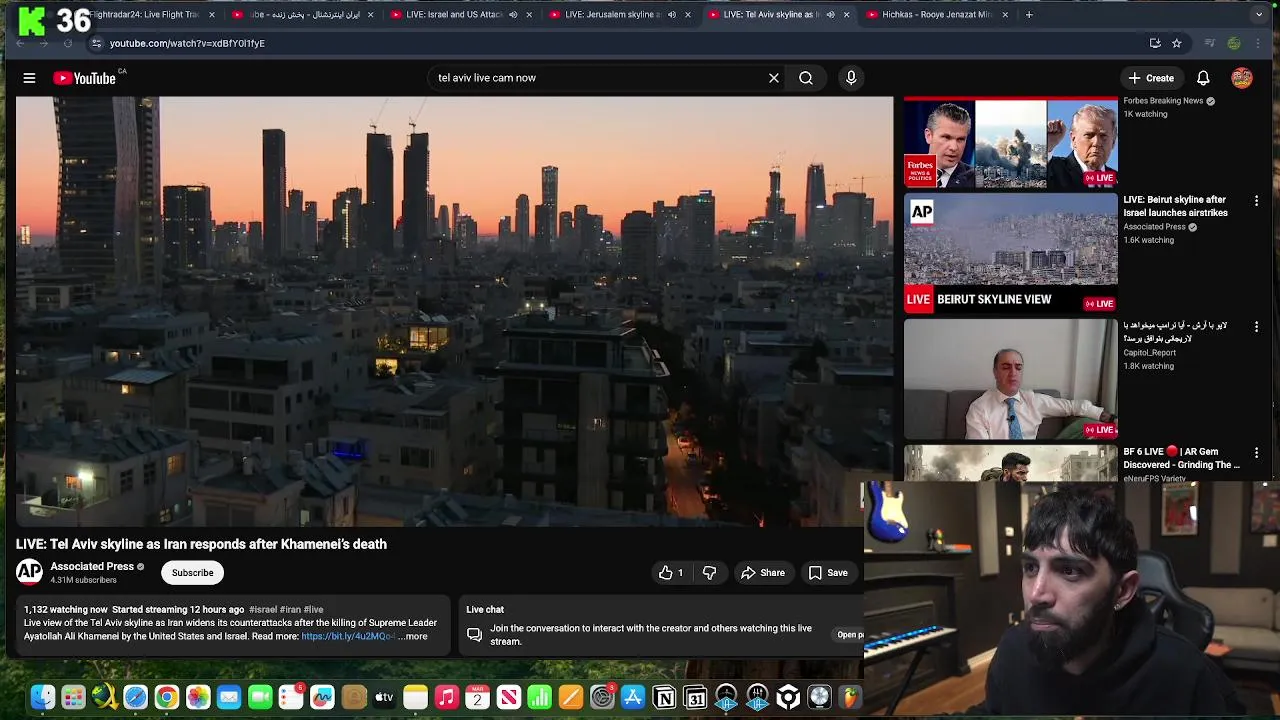Open the YouTube hamburger guide menu
The width and height of the screenshot is (1280, 720).
pyautogui.click(x=29, y=78)
